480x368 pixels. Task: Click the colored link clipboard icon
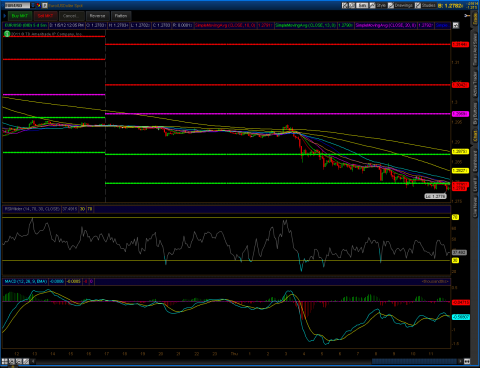pyautogui.click(x=38, y=5)
